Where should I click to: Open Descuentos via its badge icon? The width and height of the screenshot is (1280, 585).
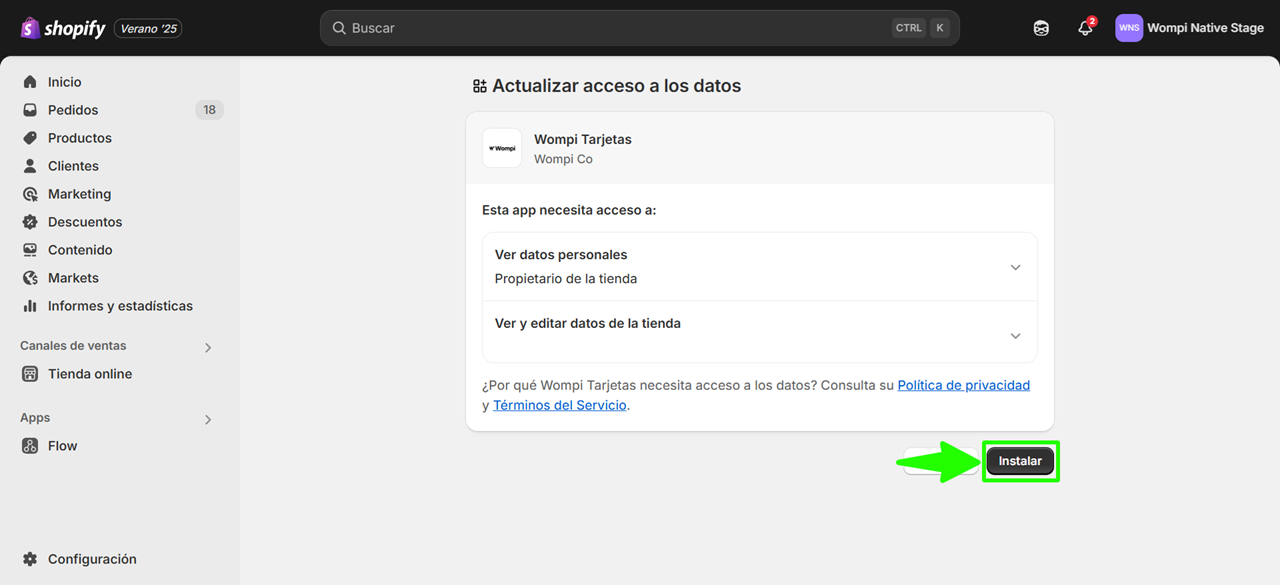pos(30,222)
